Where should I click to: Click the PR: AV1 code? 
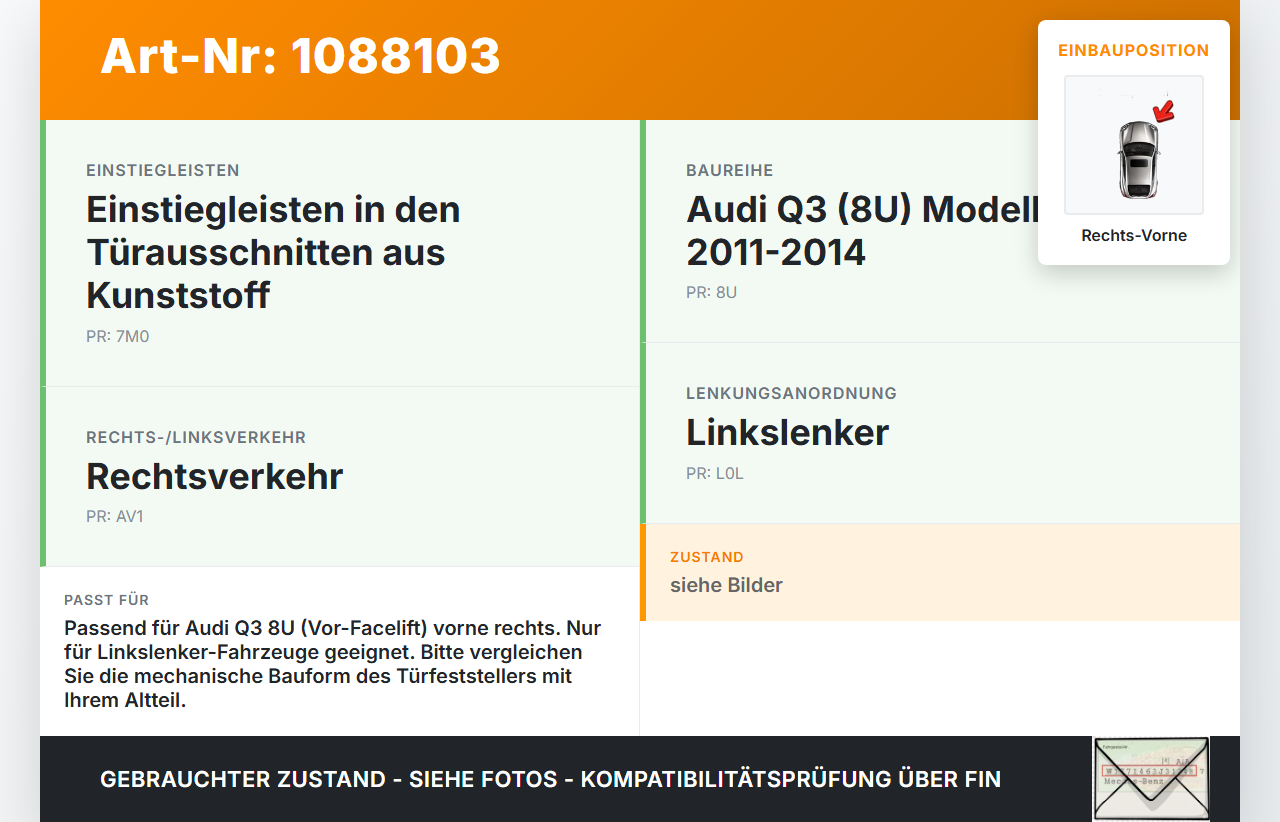(x=115, y=517)
